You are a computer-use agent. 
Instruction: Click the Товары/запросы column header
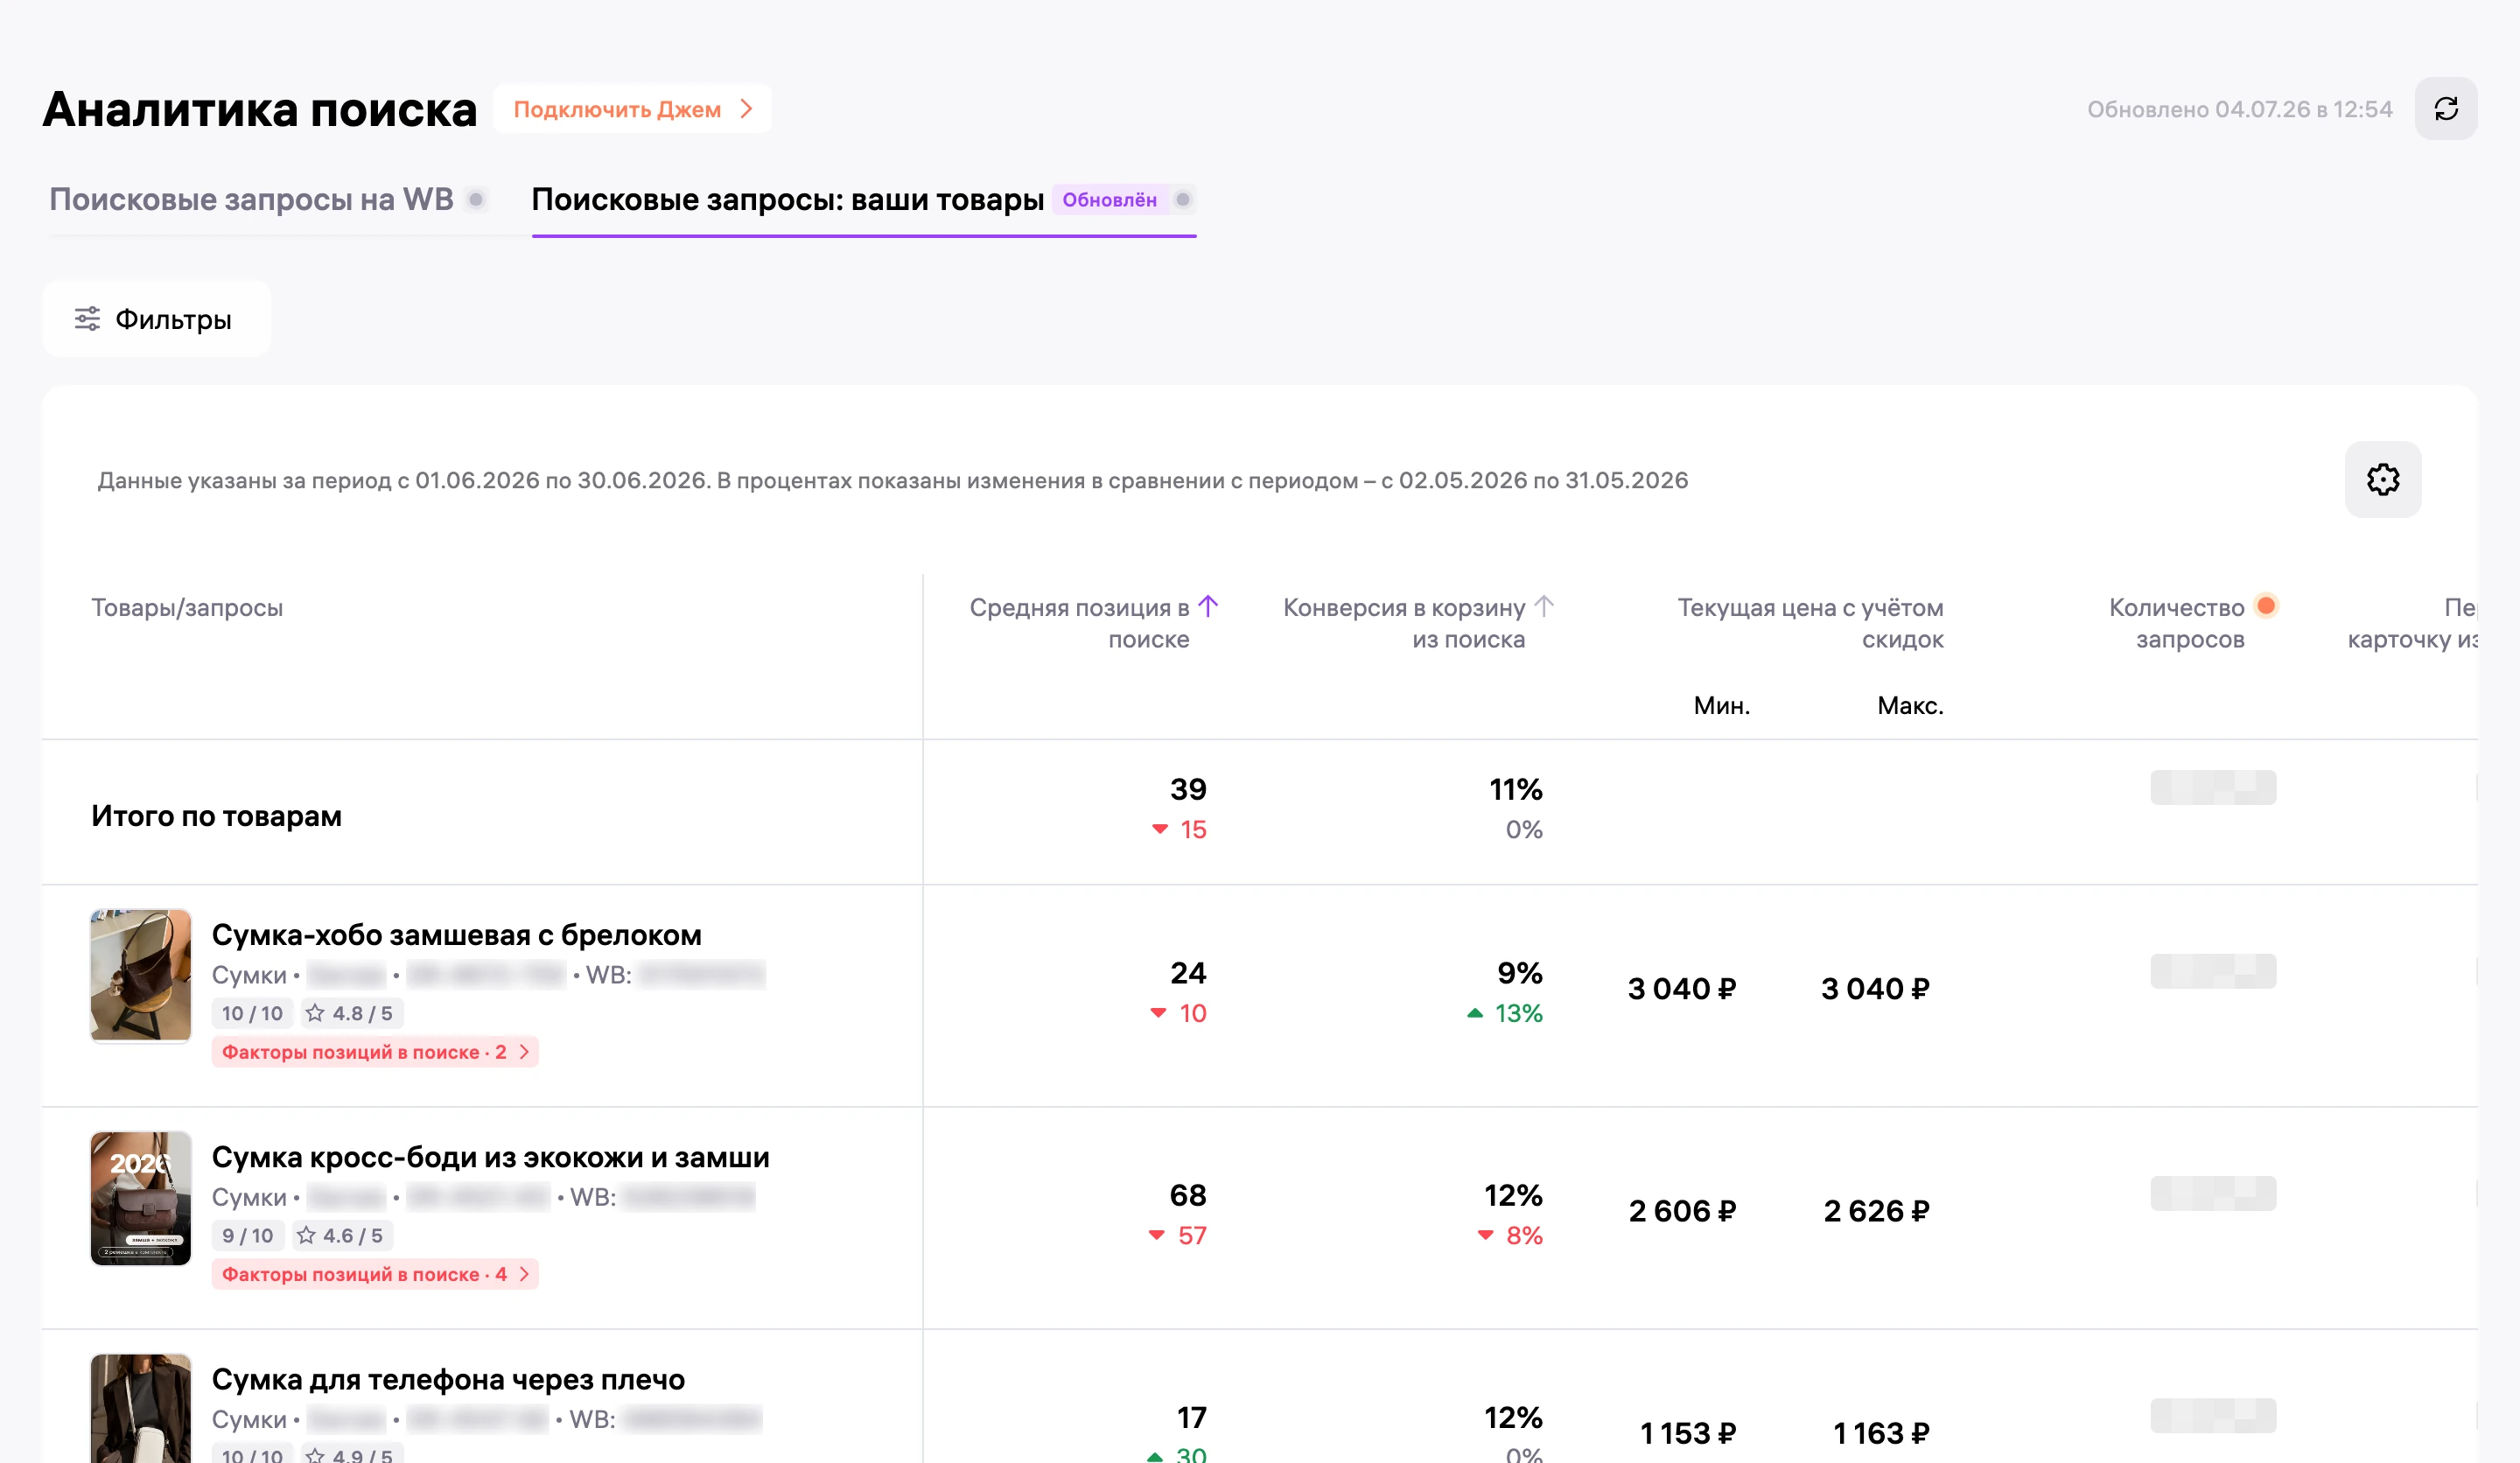187,608
